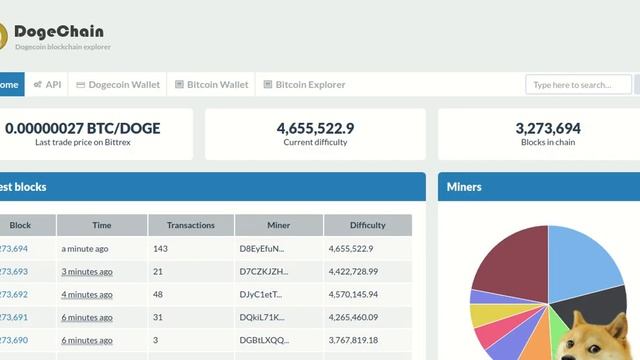Click the Dogecoin Wallet card icon
640x360 pixels.
pyautogui.click(x=80, y=84)
